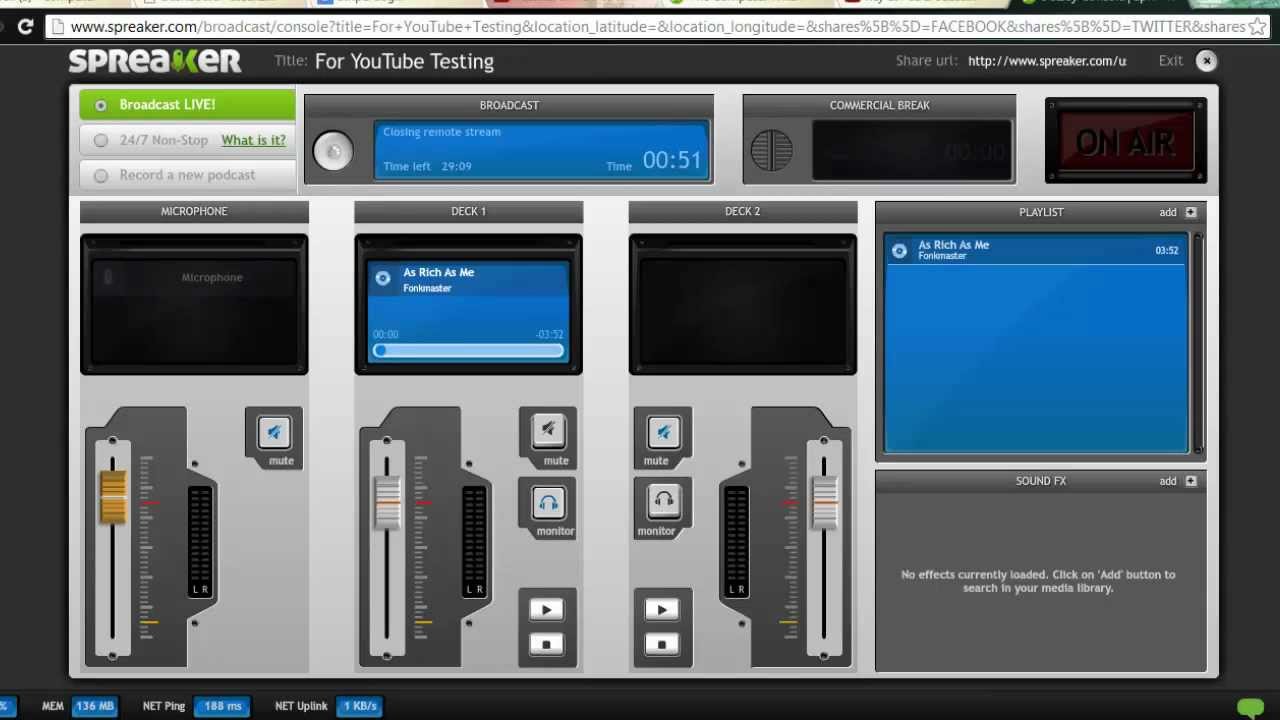
Task: Mute Deck 1 audio
Action: [548, 430]
